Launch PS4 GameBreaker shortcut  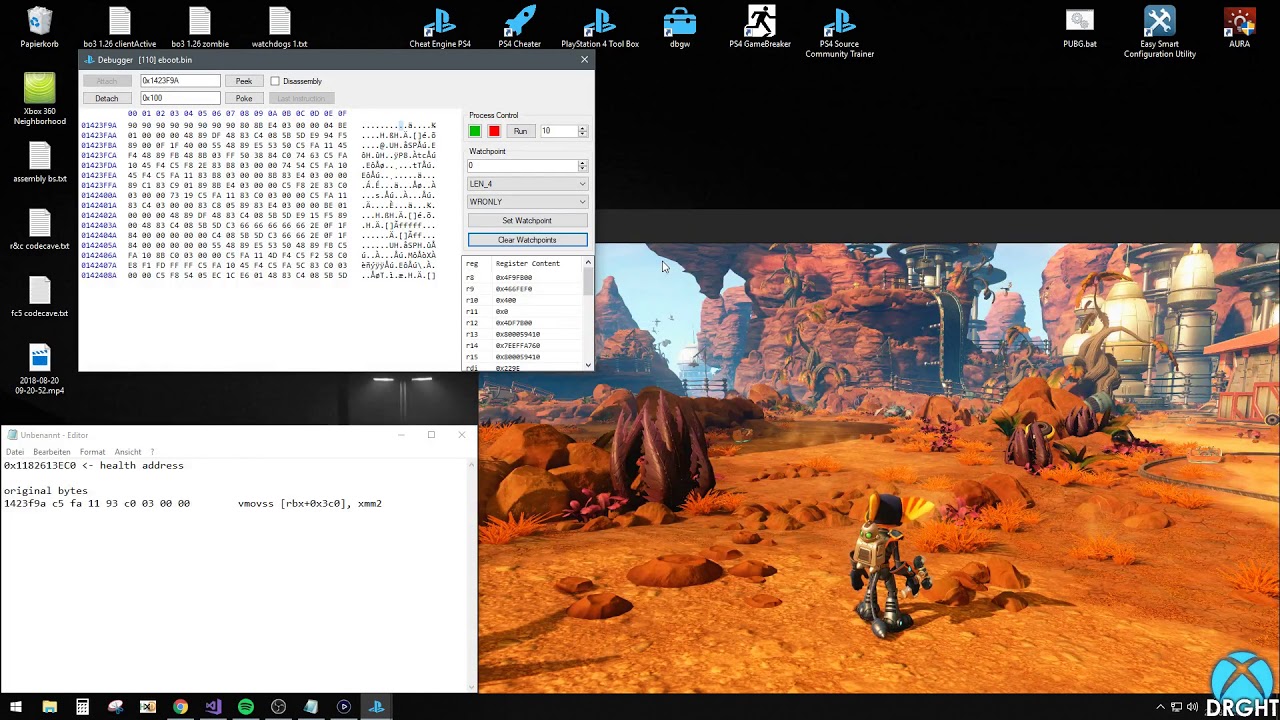point(760,28)
